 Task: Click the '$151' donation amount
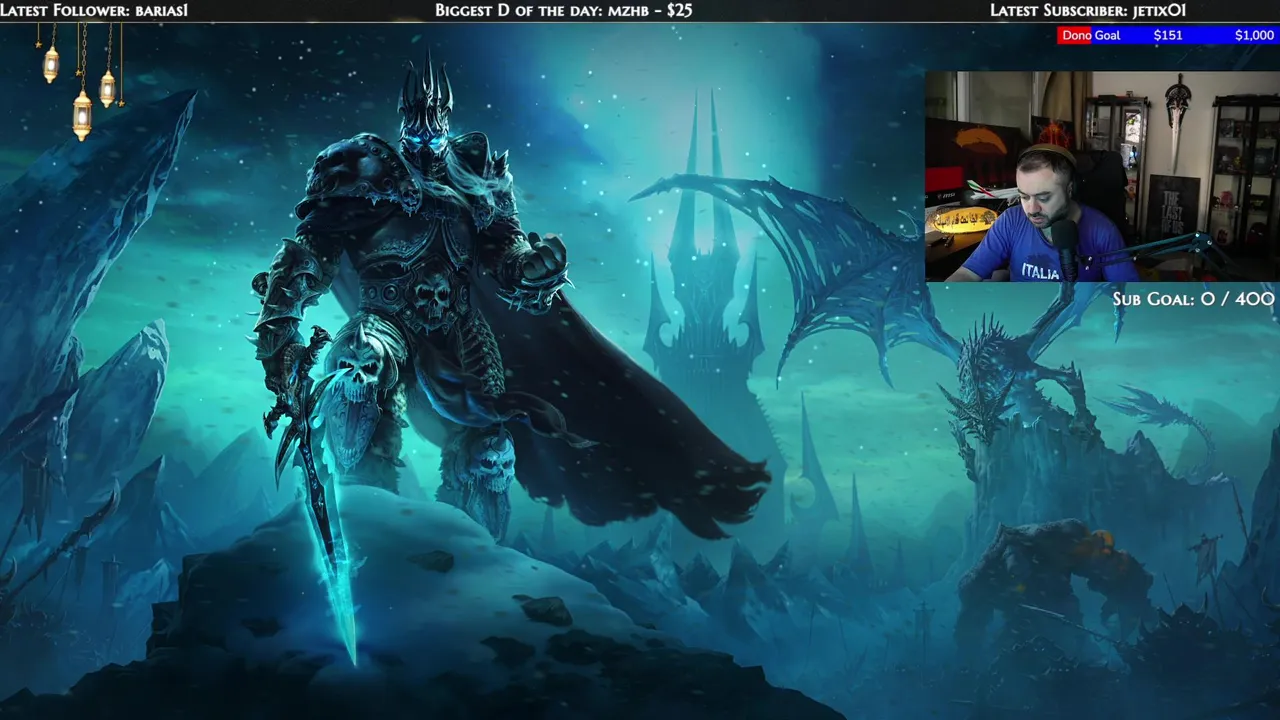point(1168,35)
